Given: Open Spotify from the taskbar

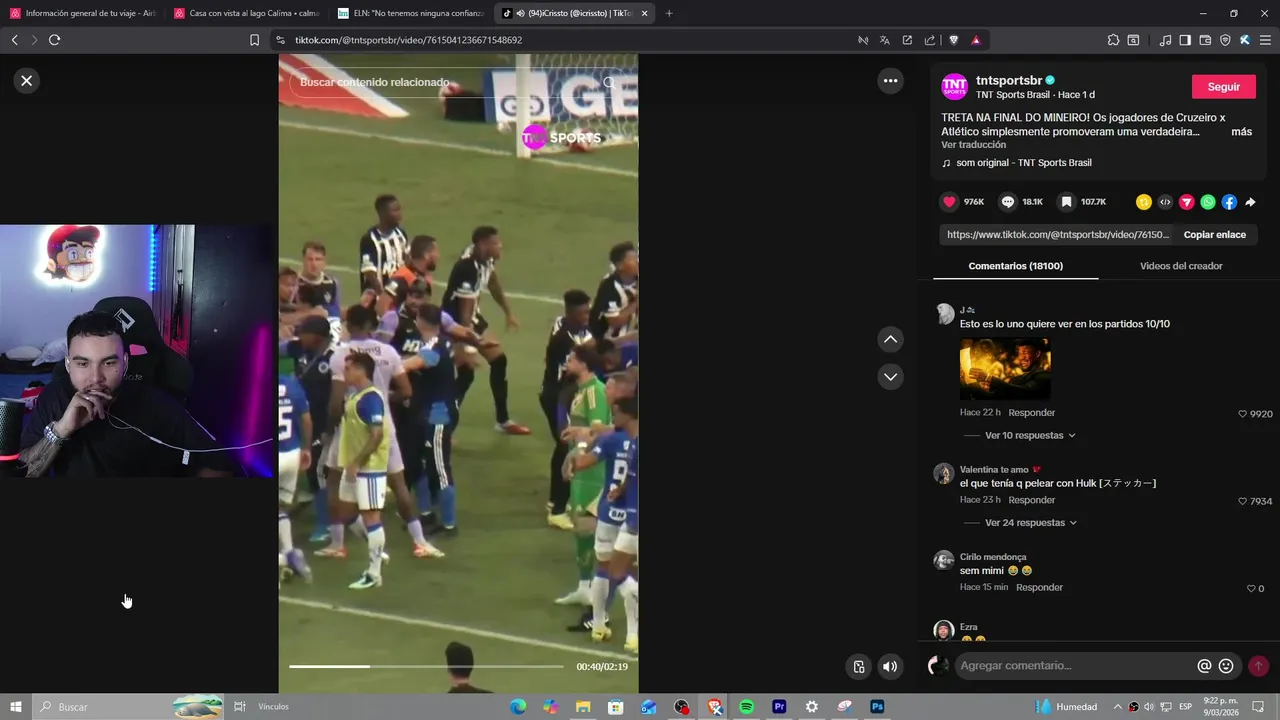Looking at the screenshot, I should [x=746, y=707].
